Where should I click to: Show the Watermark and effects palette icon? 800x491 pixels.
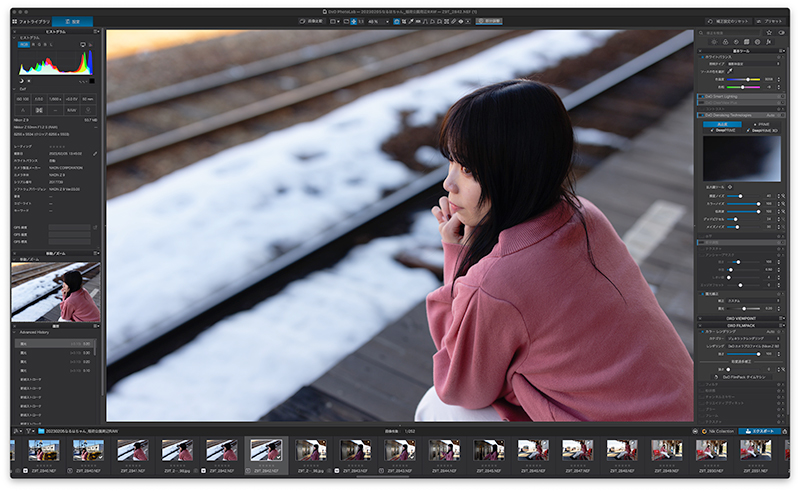pyautogui.click(x=757, y=42)
